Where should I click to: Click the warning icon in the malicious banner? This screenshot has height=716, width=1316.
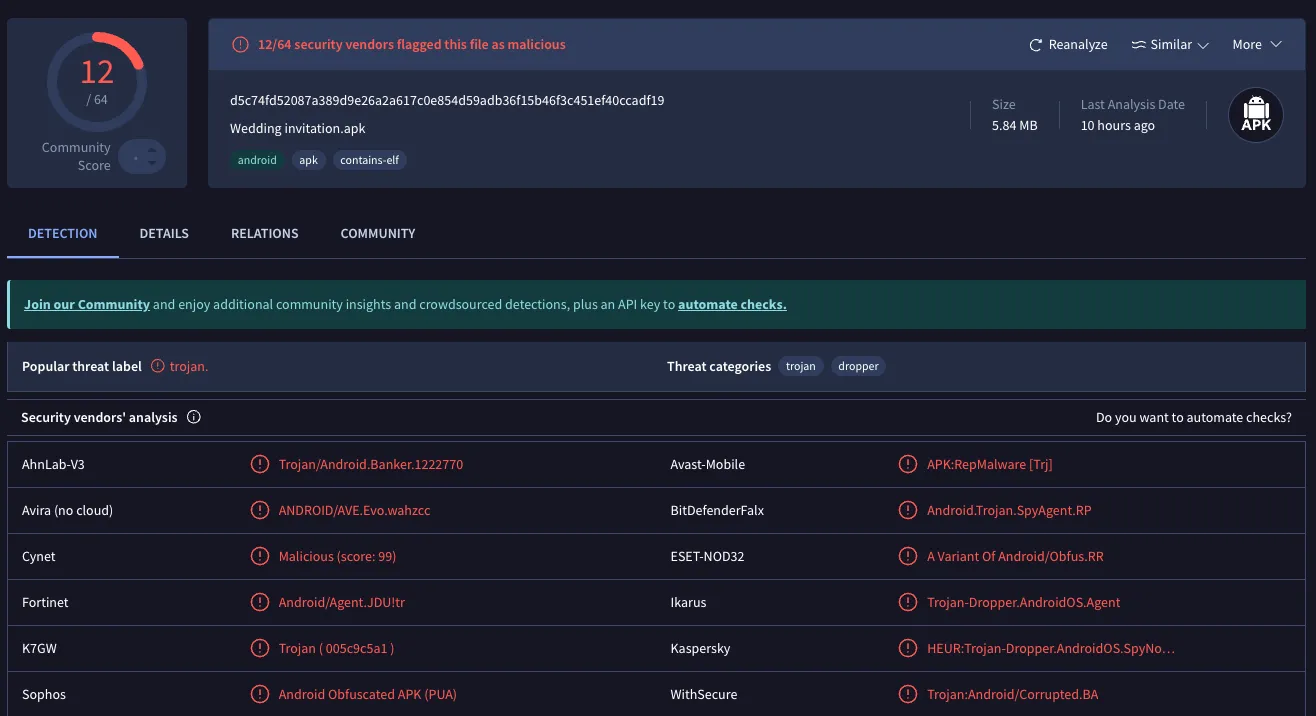240,45
